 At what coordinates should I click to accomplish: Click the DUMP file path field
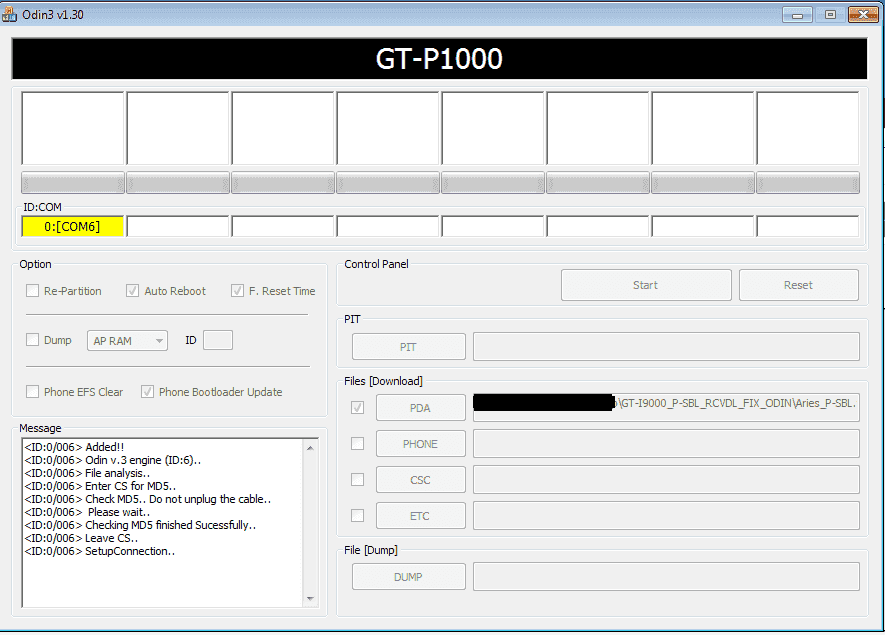[666, 576]
